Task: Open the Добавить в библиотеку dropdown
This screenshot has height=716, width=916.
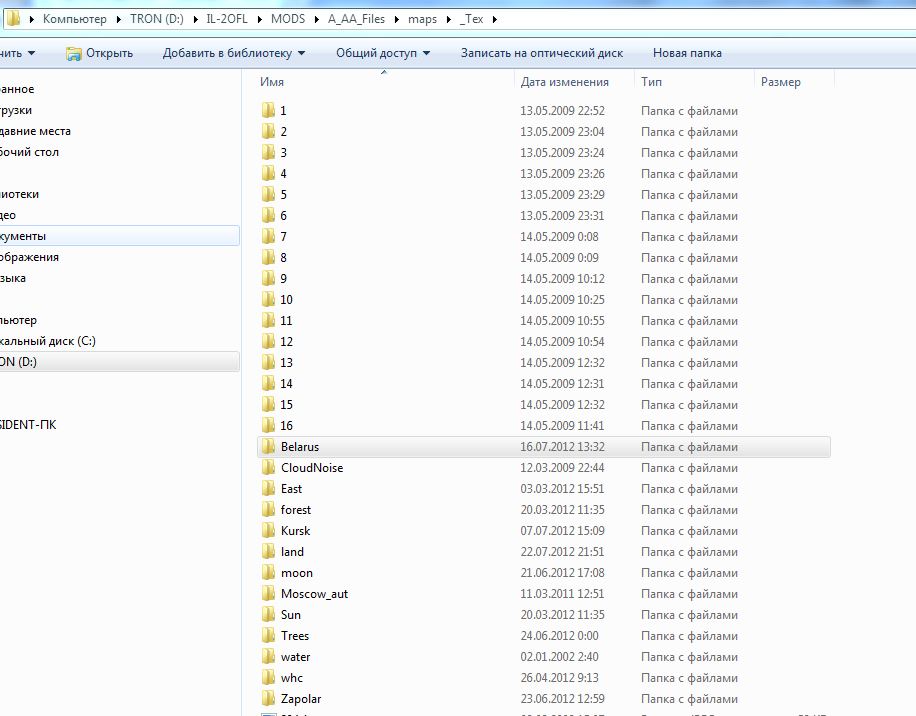Action: point(234,53)
